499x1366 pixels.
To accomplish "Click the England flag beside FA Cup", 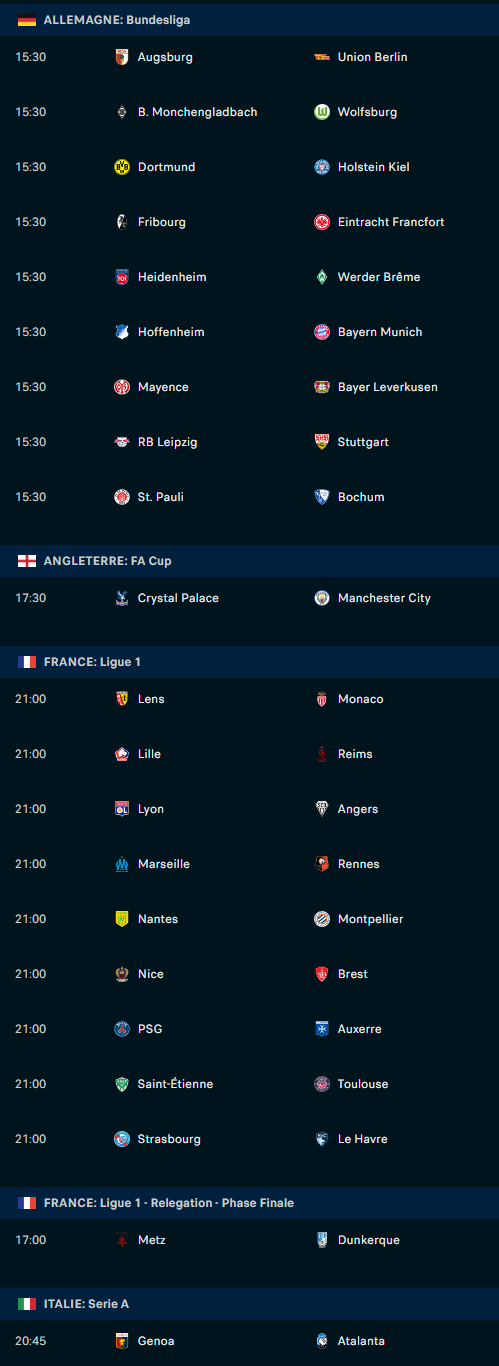I will click(27, 561).
